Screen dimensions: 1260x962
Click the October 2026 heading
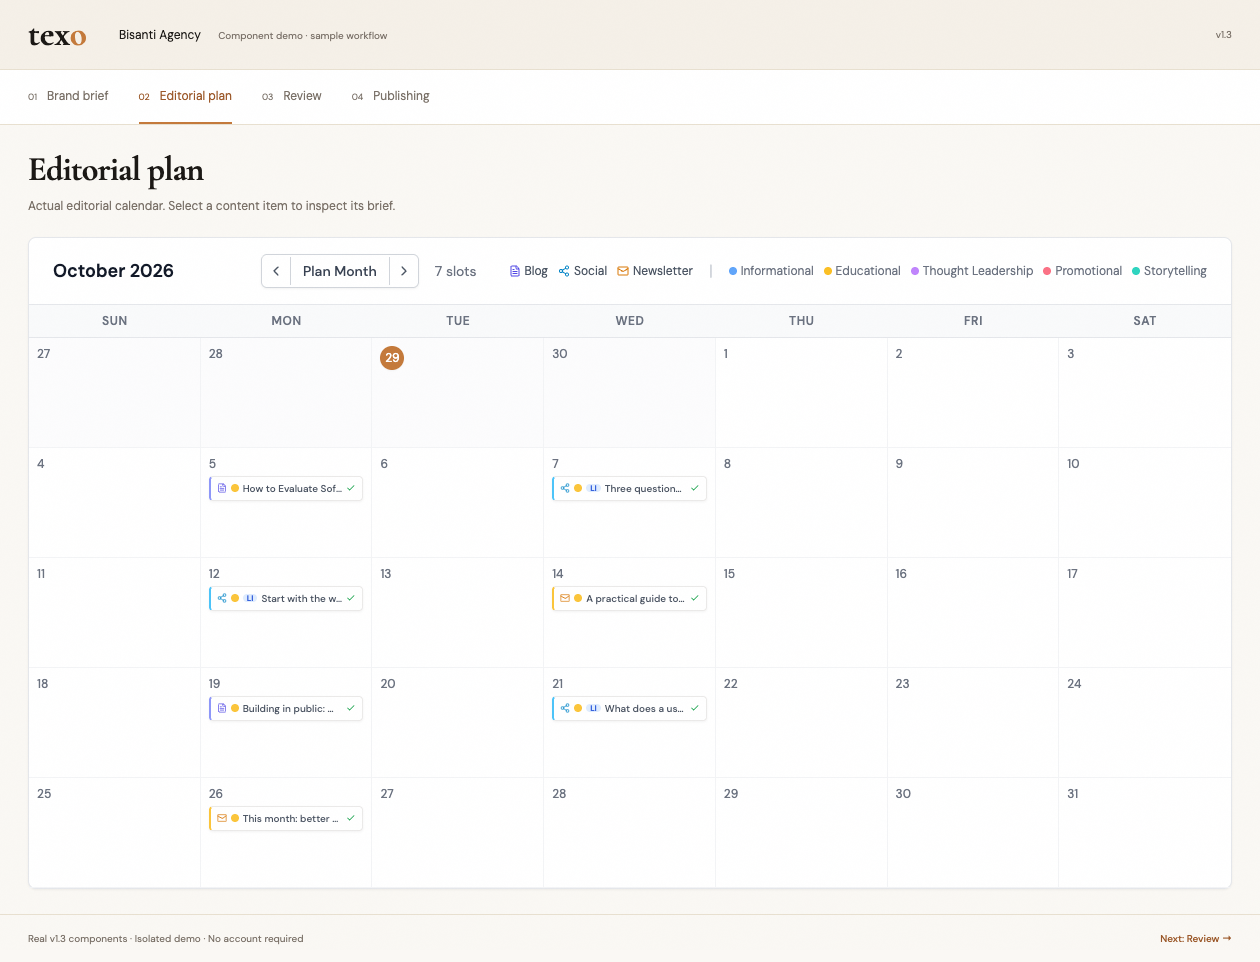(113, 271)
